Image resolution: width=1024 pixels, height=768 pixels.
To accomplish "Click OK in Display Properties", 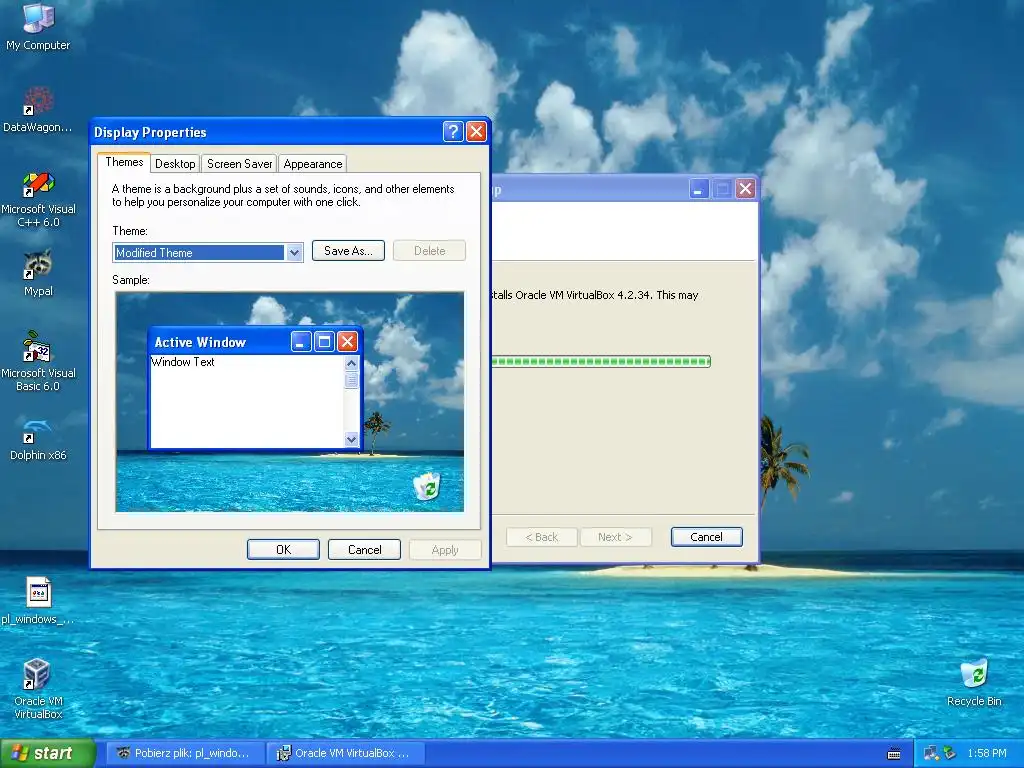I will (x=283, y=549).
